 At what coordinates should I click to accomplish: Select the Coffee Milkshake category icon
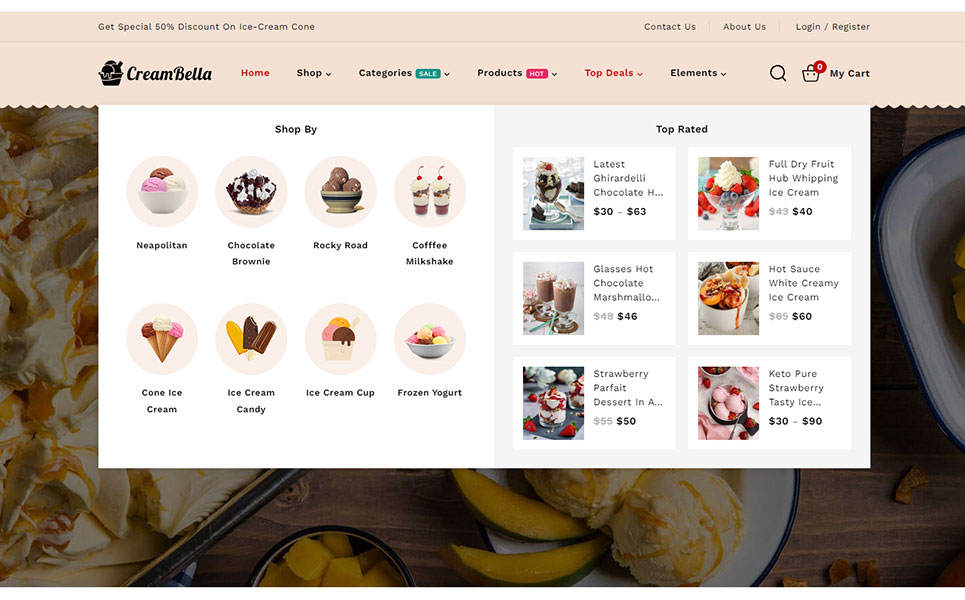click(x=430, y=191)
